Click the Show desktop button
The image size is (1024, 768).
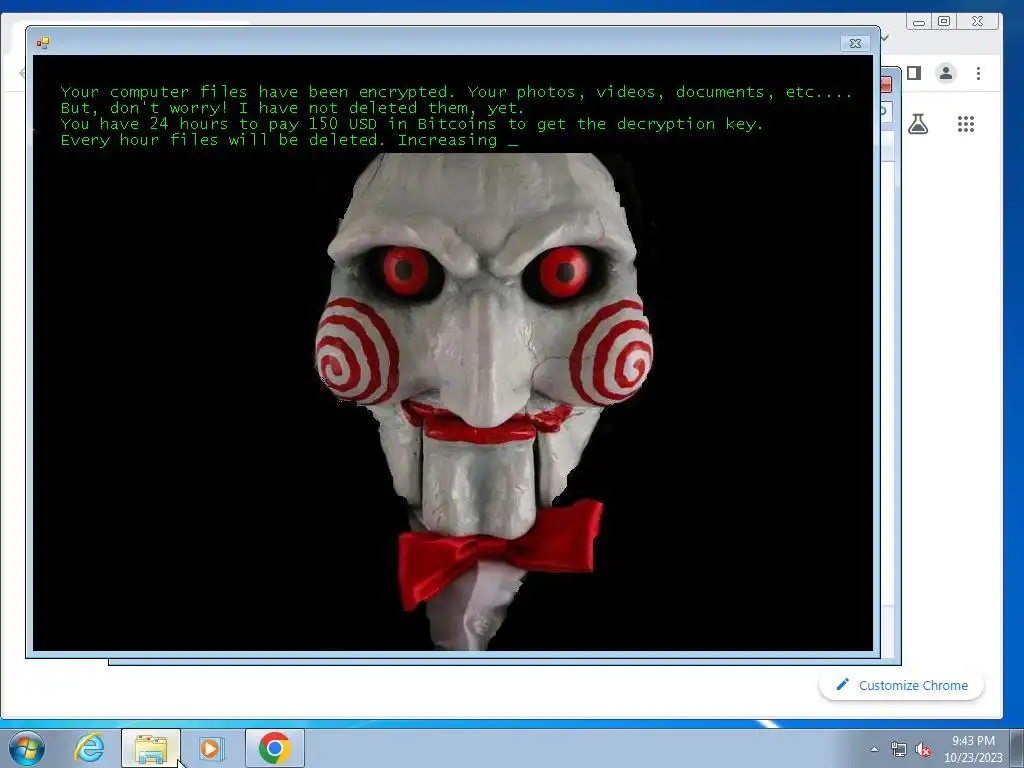point(1017,748)
